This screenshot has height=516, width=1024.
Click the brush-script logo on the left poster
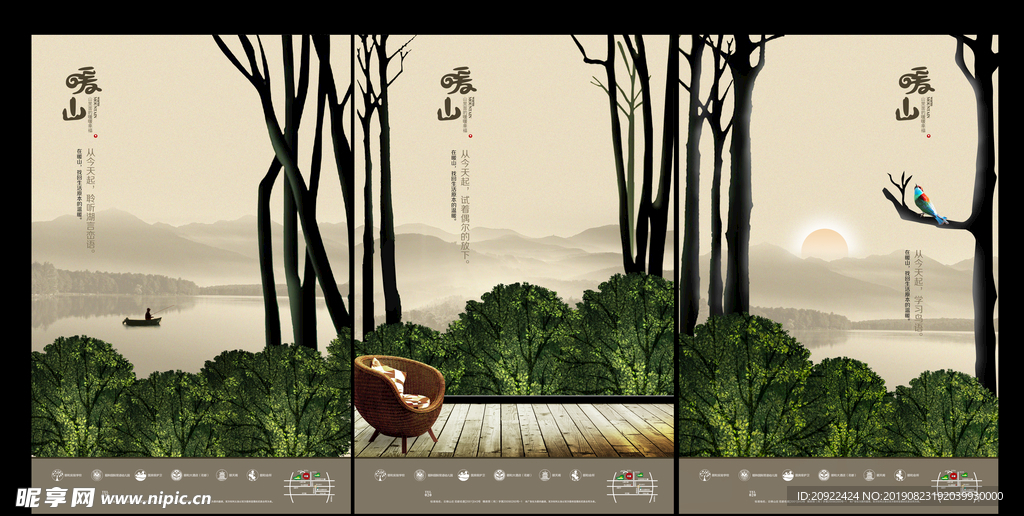(x=81, y=94)
